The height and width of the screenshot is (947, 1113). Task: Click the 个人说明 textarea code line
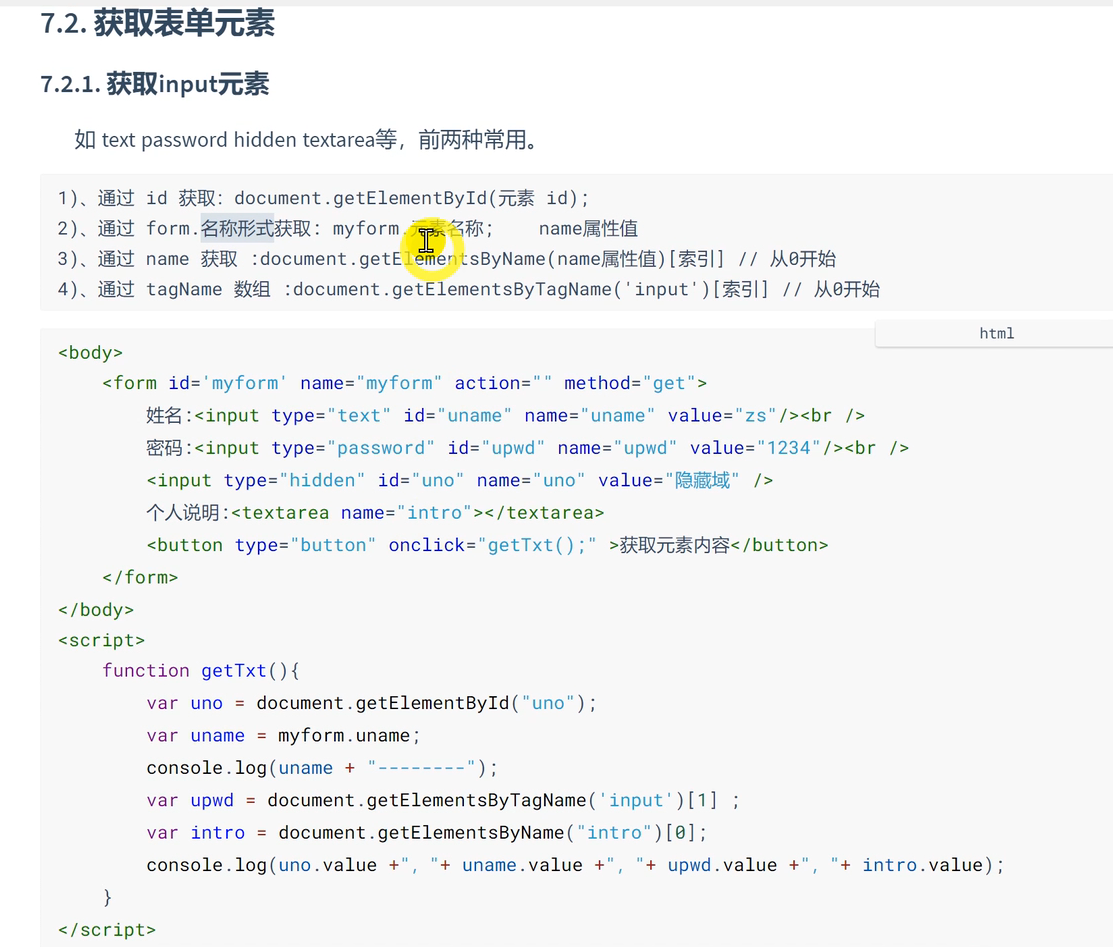coord(375,513)
